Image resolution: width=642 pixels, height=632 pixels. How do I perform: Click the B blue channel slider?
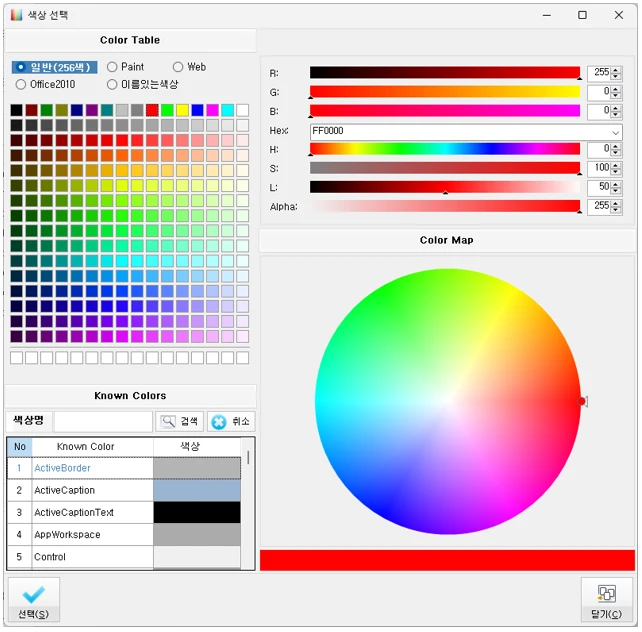[x=445, y=111]
